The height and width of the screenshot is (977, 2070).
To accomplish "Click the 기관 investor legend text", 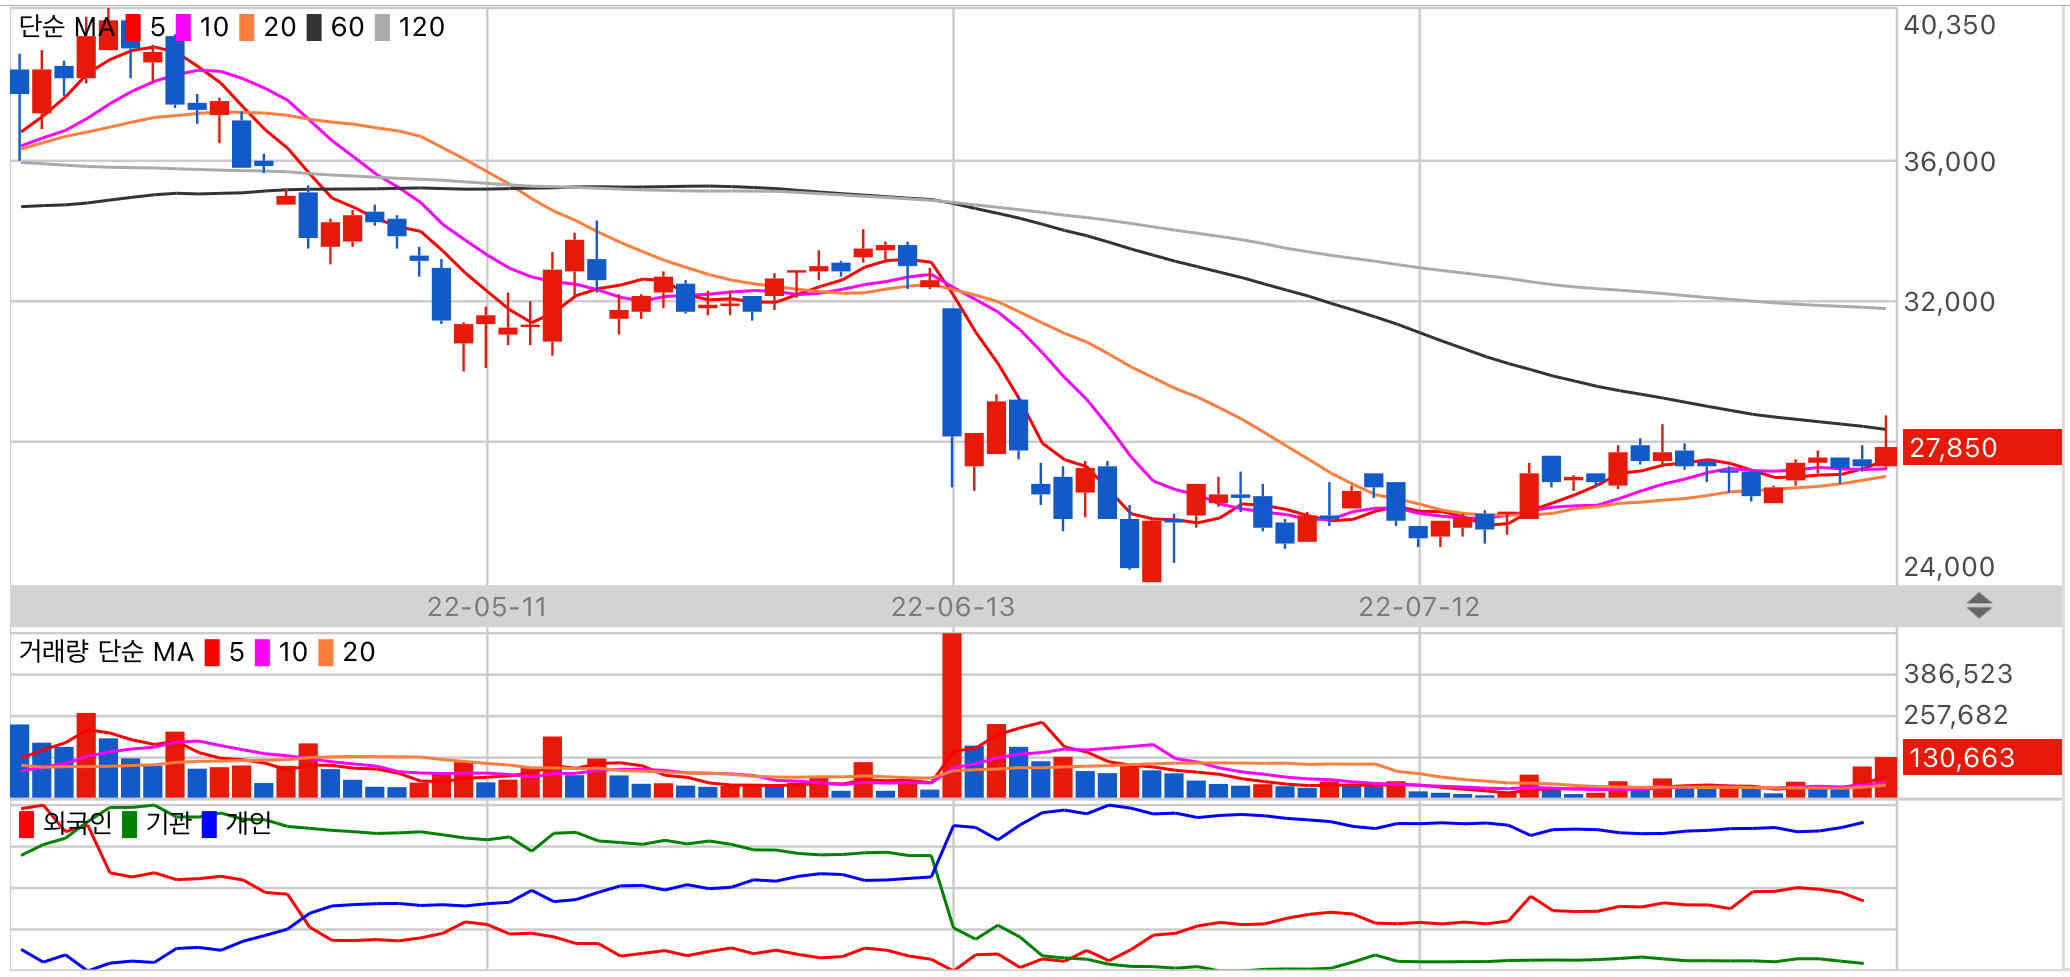I will (169, 823).
